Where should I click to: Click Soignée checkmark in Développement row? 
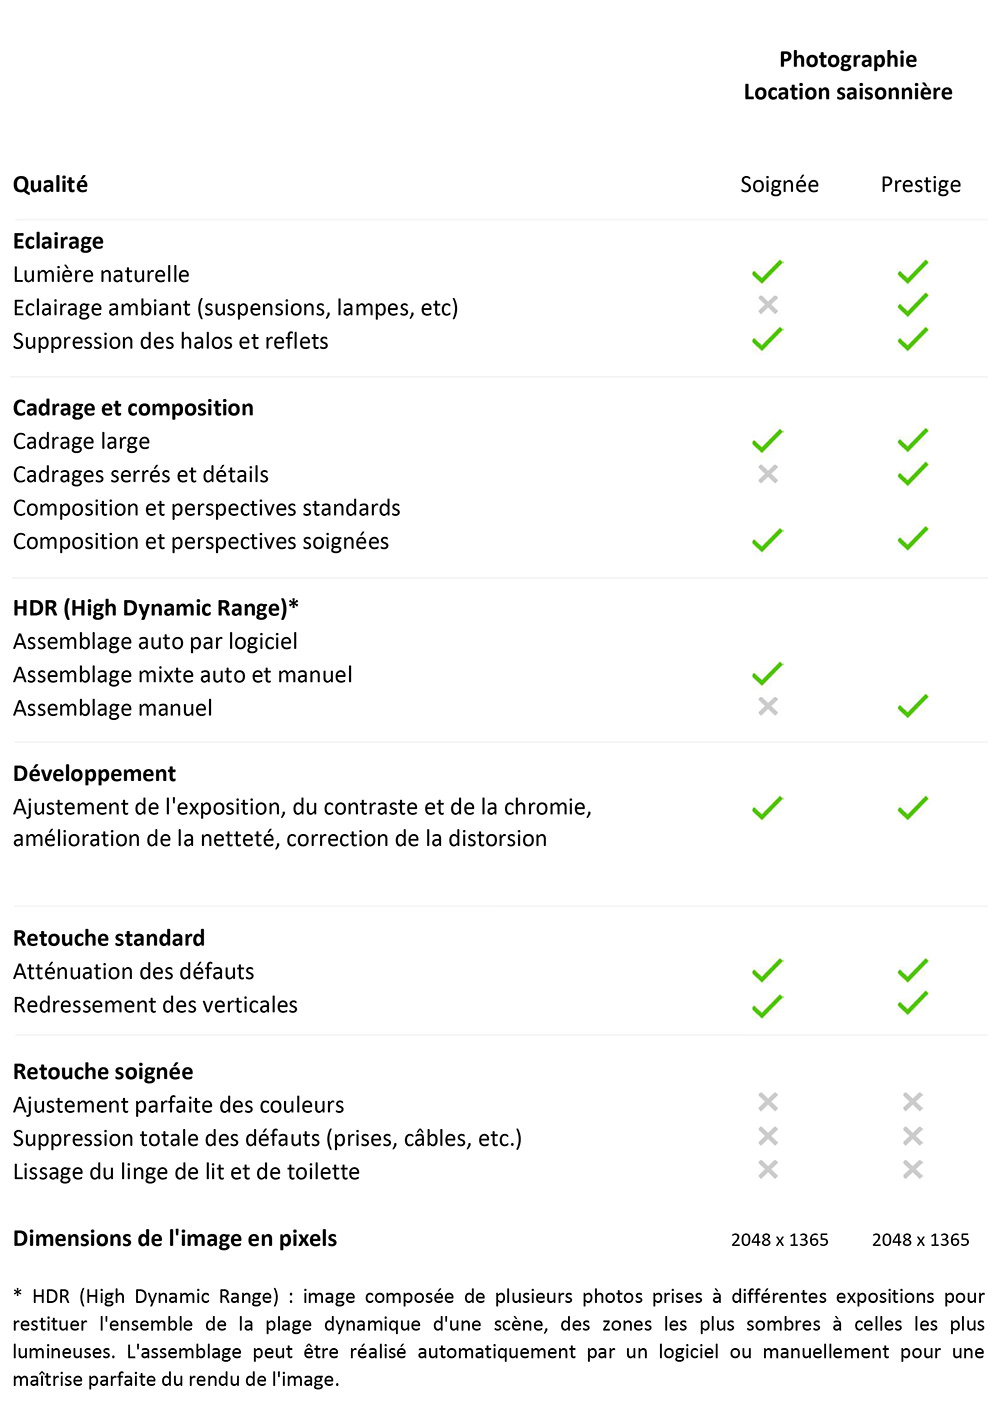pyautogui.click(x=767, y=808)
